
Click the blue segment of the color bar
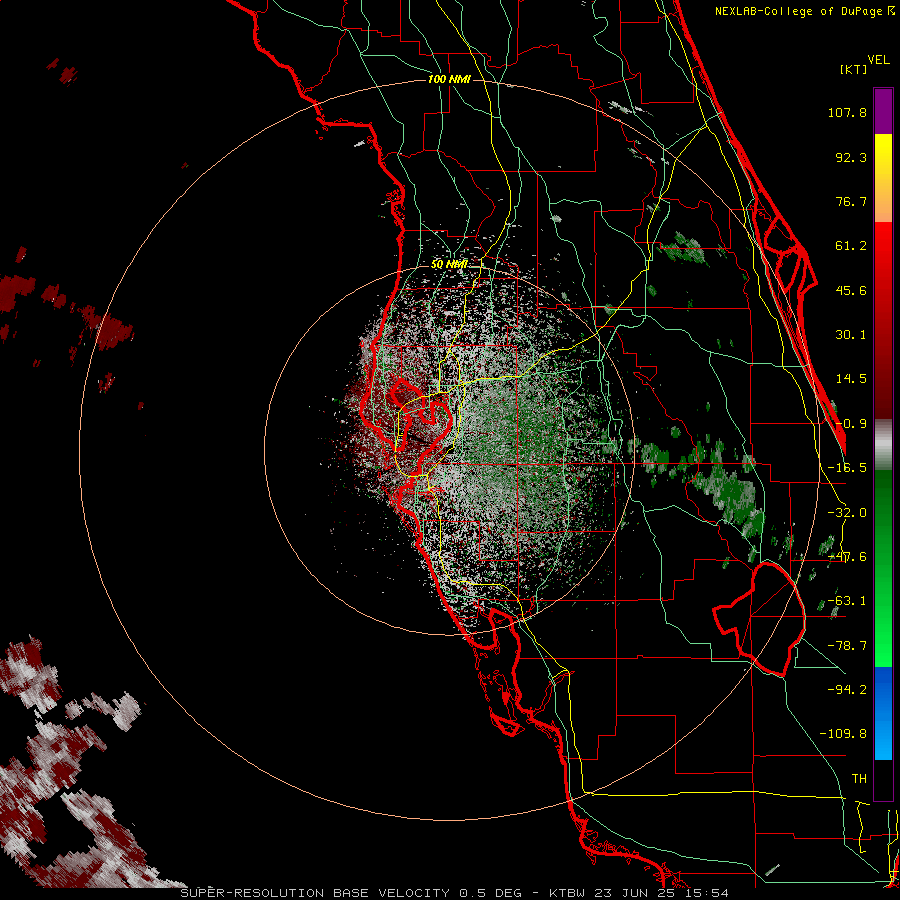click(x=883, y=713)
